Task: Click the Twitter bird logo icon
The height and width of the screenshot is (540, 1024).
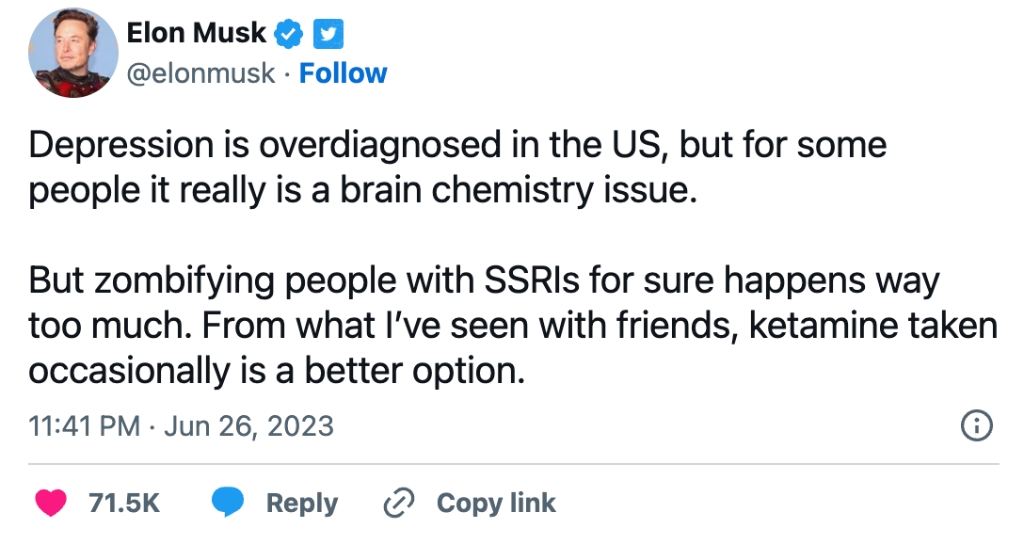Action: click(x=329, y=35)
